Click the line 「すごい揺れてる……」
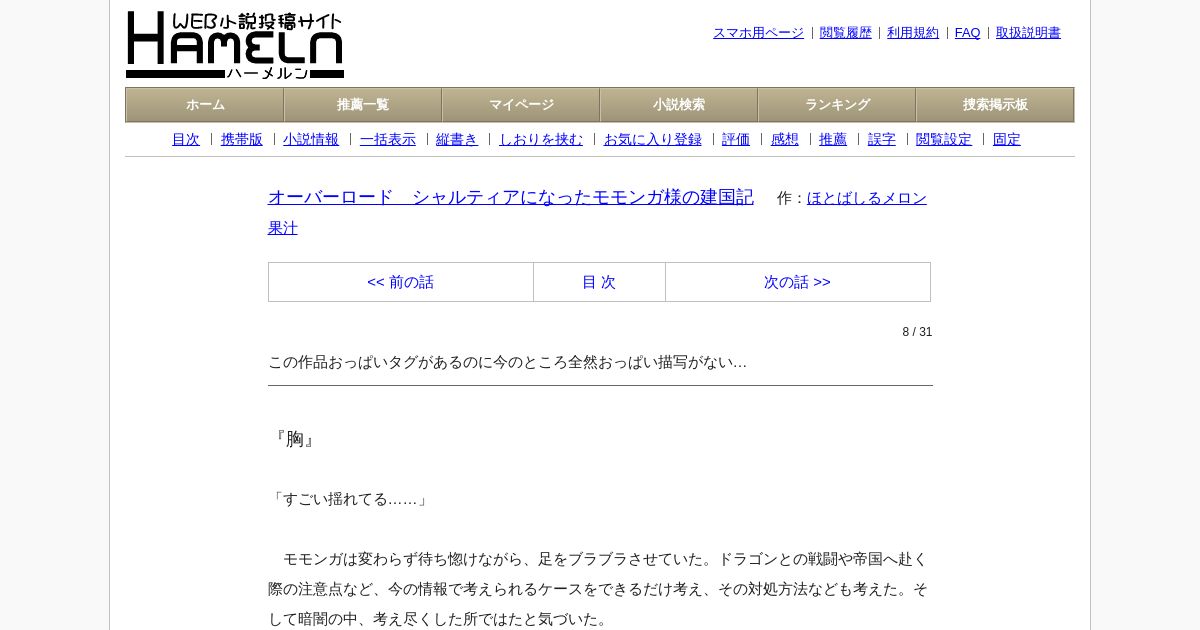Image resolution: width=1200 pixels, height=630 pixels. point(350,499)
